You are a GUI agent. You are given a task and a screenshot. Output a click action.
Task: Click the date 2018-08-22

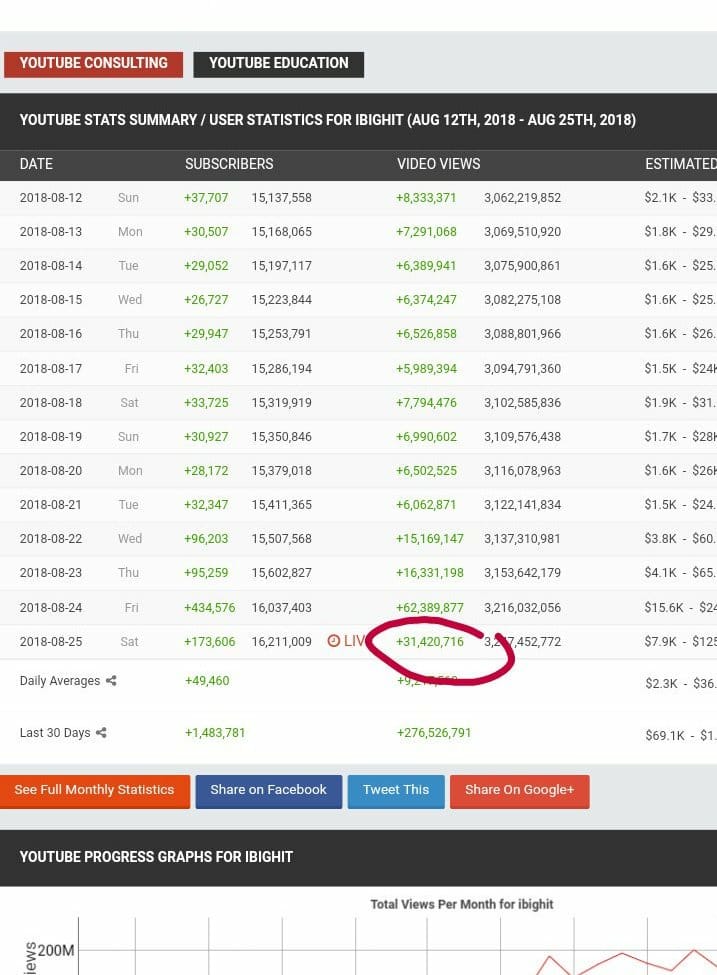pos(51,538)
